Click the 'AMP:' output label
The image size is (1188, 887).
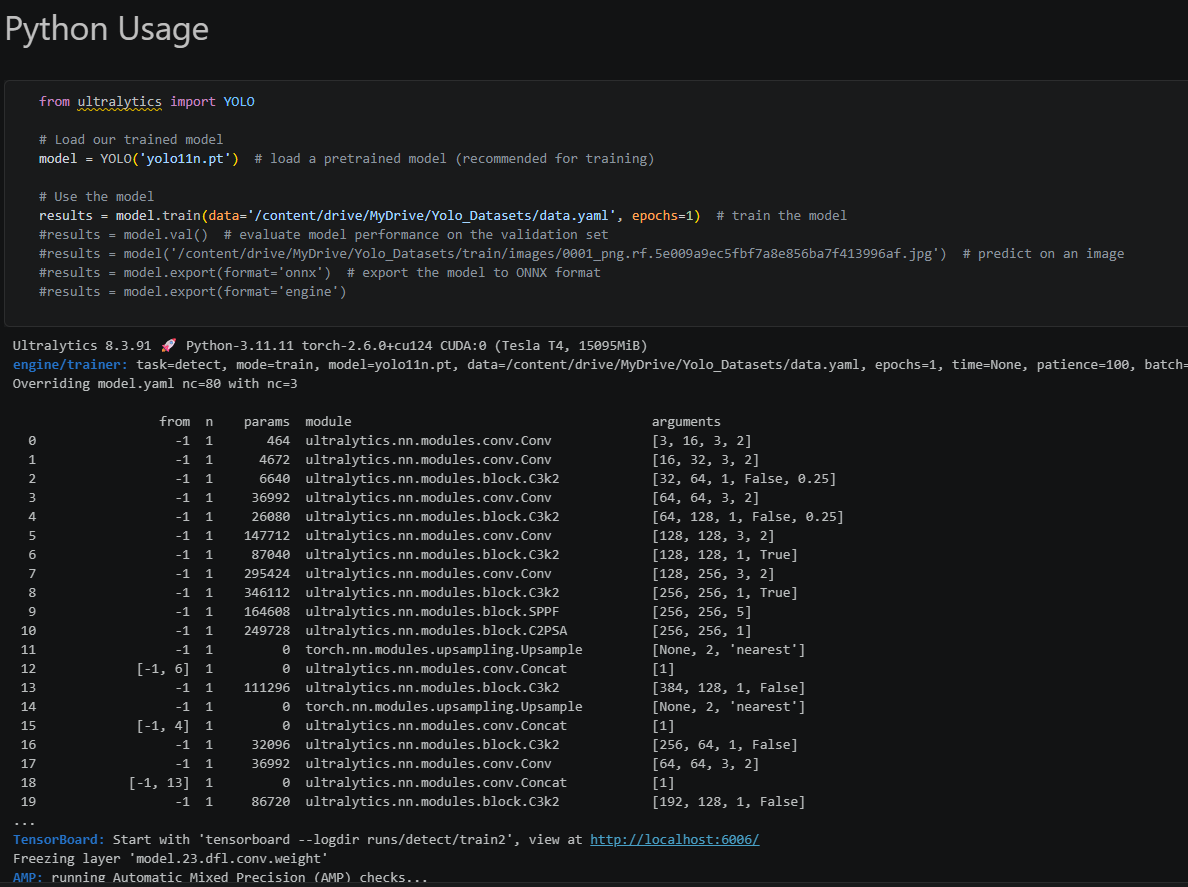(x=28, y=877)
